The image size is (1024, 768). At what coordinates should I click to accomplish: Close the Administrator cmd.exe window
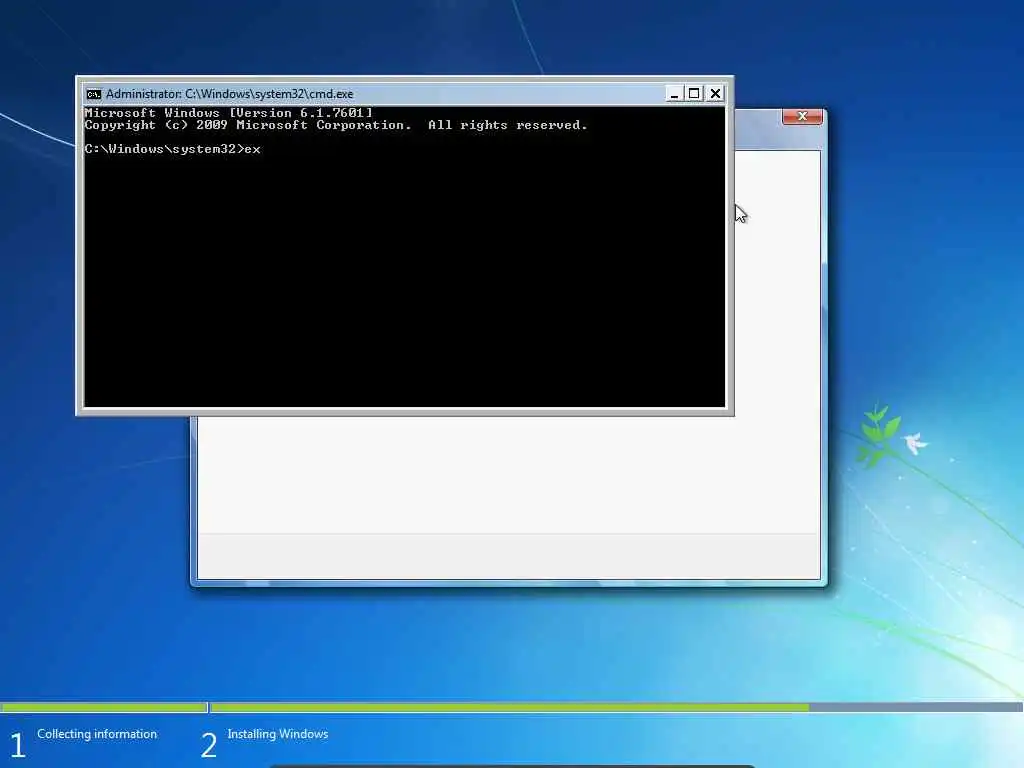pyautogui.click(x=715, y=94)
